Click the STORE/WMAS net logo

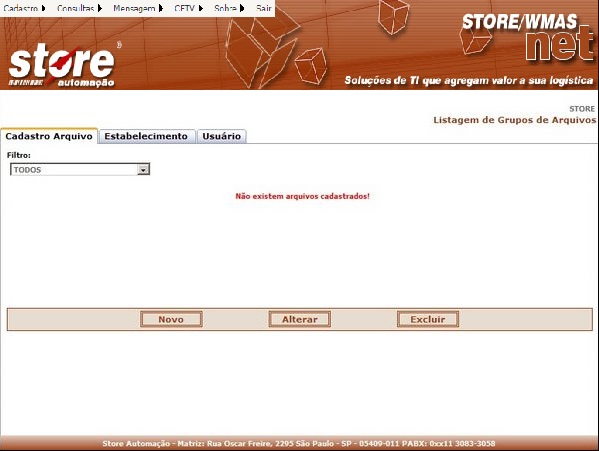[528, 37]
